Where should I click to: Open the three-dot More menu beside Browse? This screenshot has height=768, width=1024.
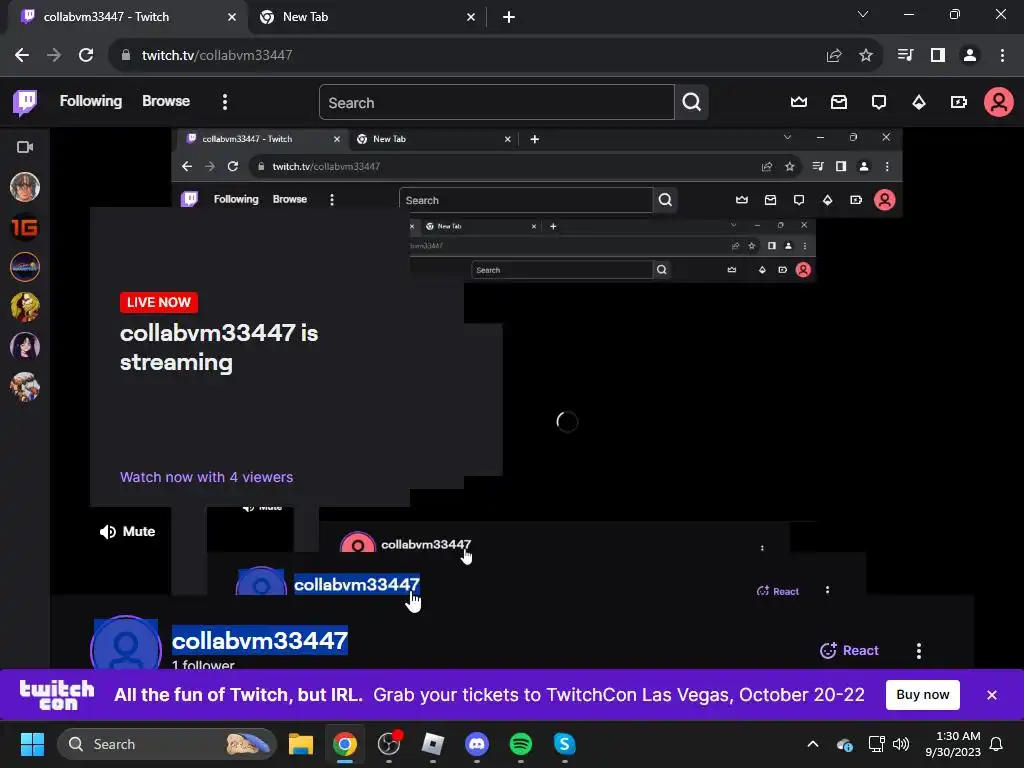pyautogui.click(x=225, y=102)
